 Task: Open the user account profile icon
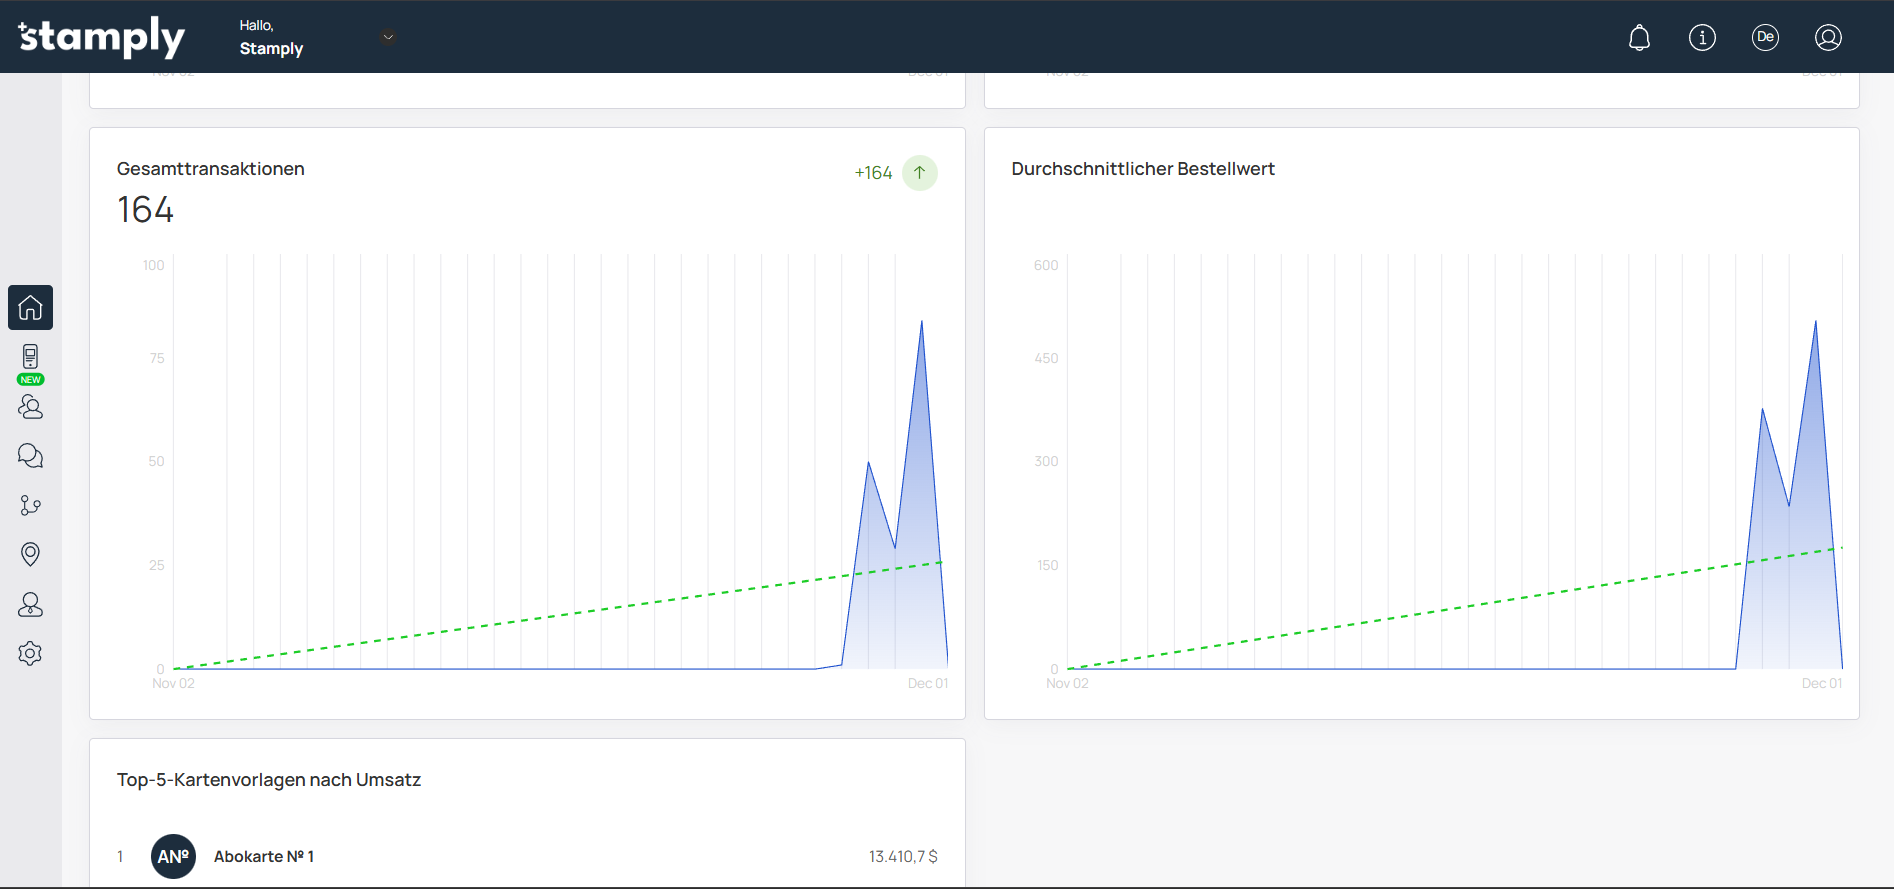point(1828,38)
